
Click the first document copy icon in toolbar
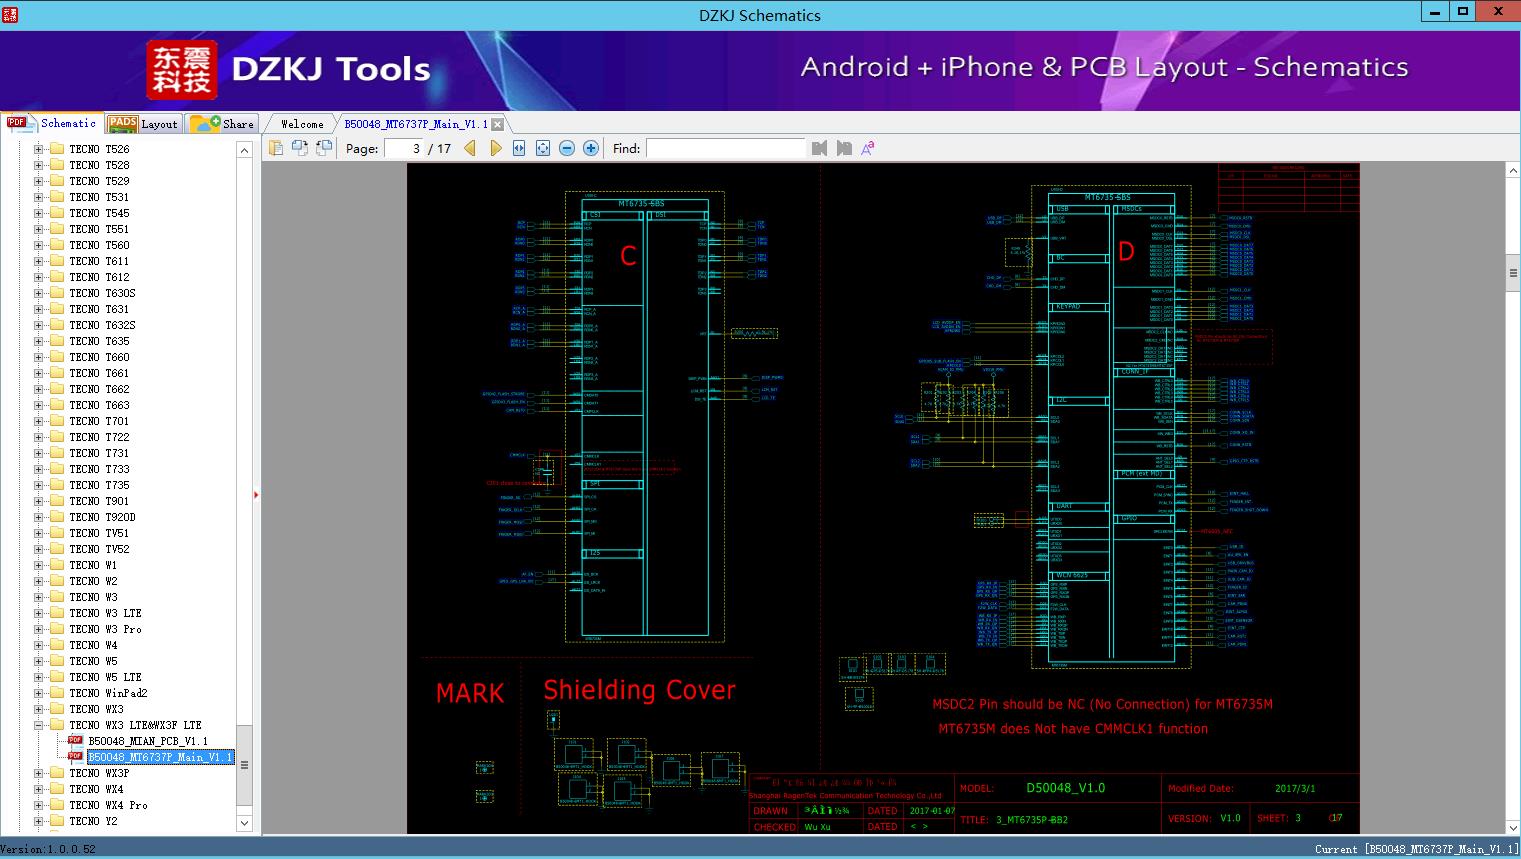[276, 148]
